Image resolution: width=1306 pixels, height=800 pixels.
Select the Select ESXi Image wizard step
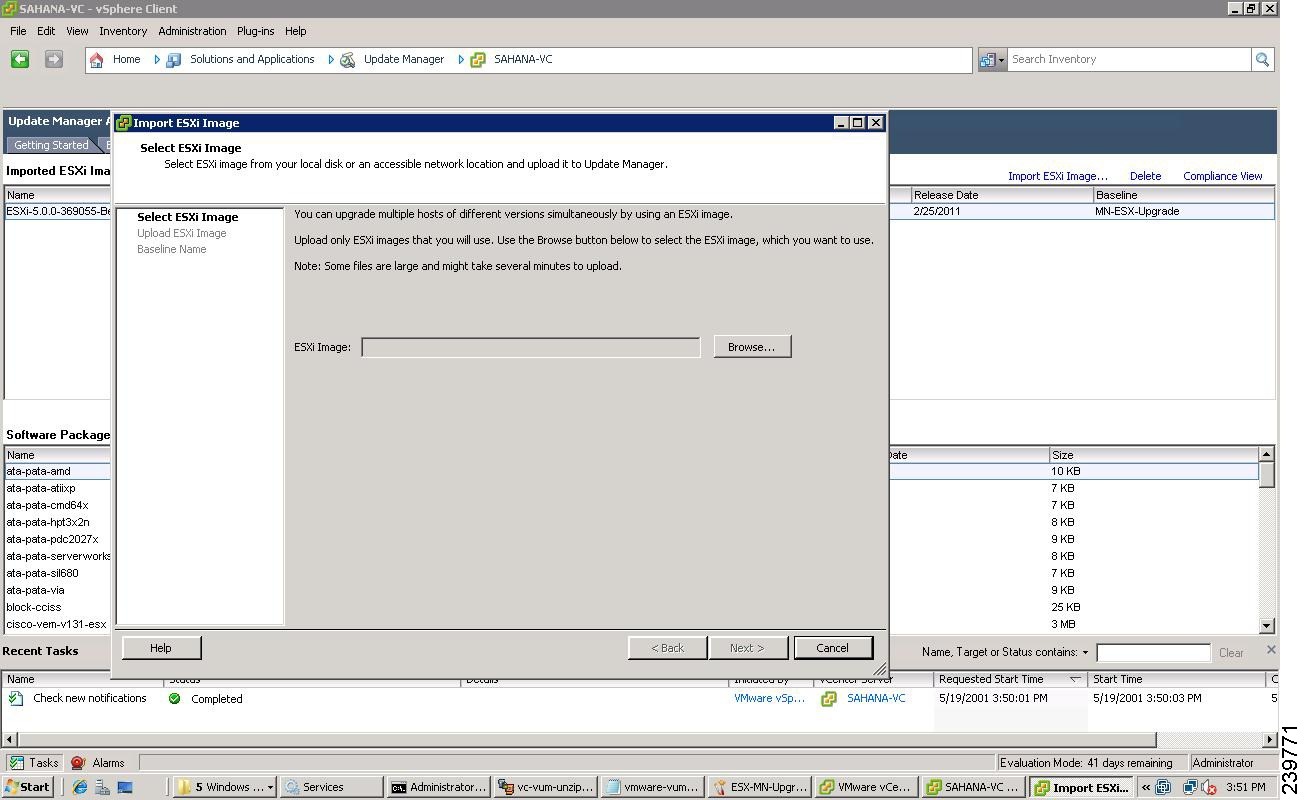point(187,217)
